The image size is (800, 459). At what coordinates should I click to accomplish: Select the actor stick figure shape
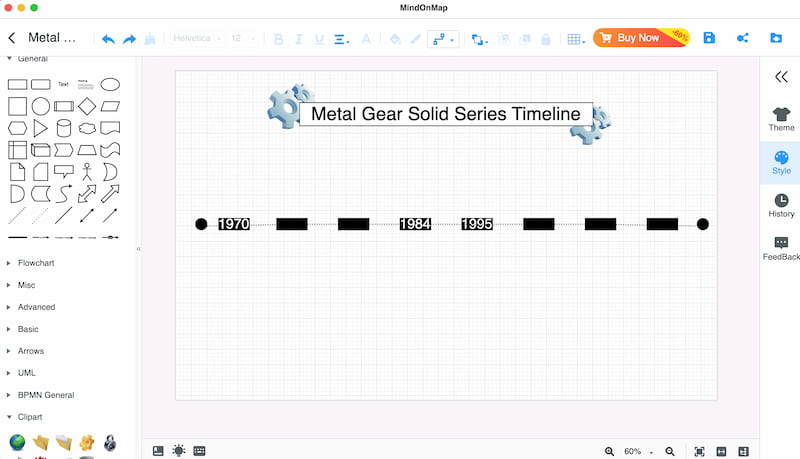[87, 172]
